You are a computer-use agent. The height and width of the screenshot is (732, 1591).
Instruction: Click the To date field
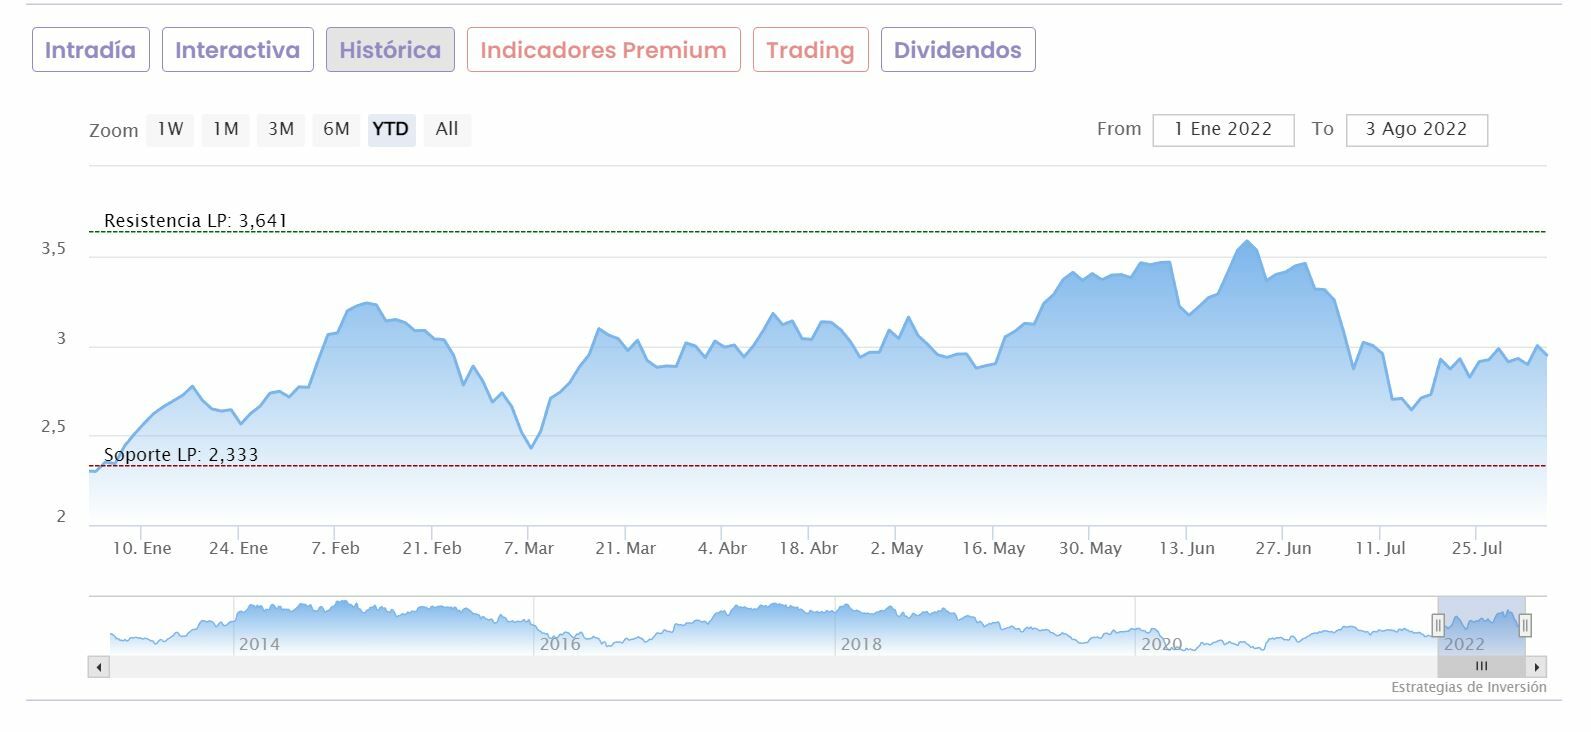point(1416,130)
